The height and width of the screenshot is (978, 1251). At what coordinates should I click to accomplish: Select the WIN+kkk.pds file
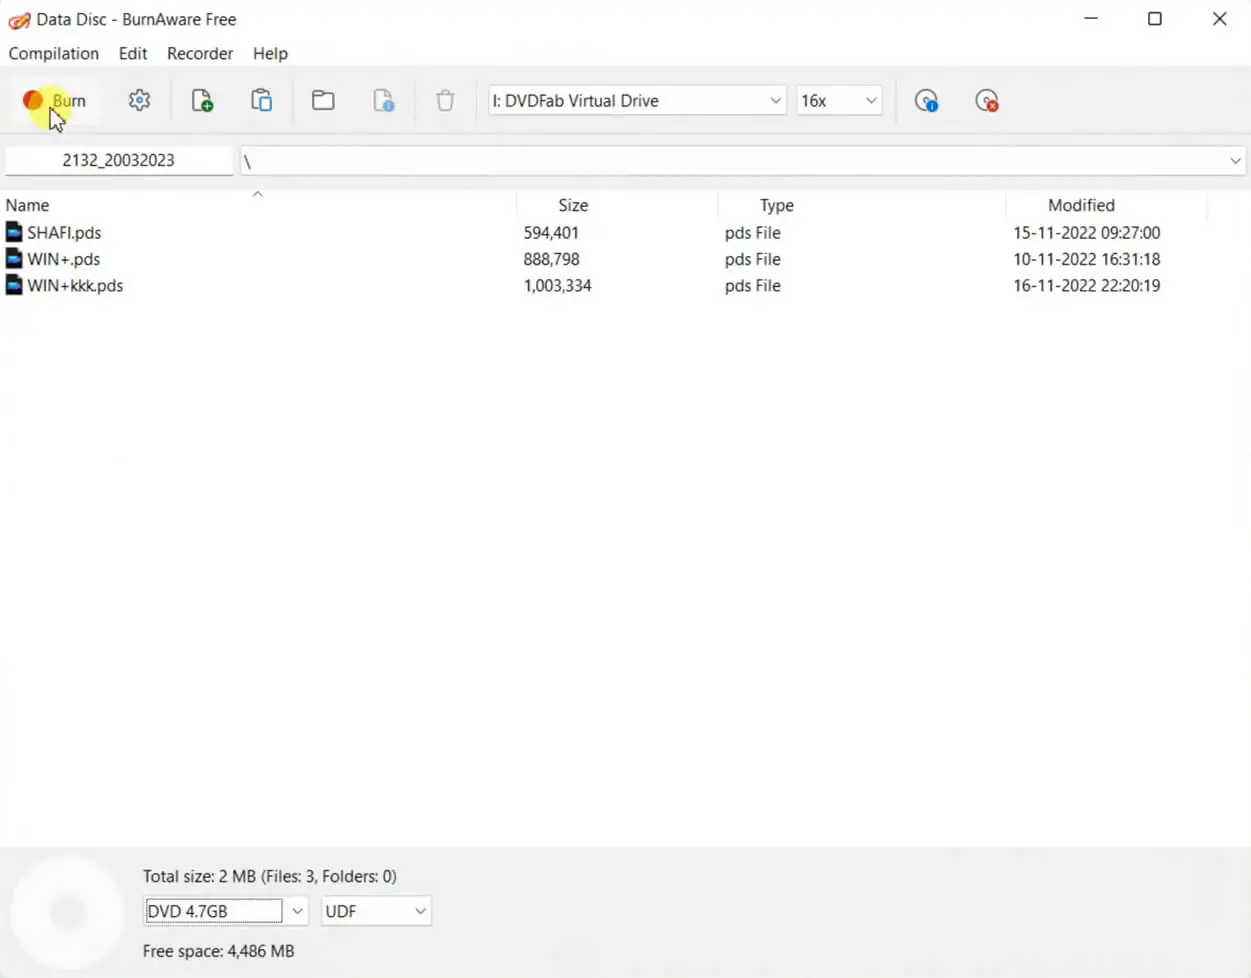click(75, 285)
